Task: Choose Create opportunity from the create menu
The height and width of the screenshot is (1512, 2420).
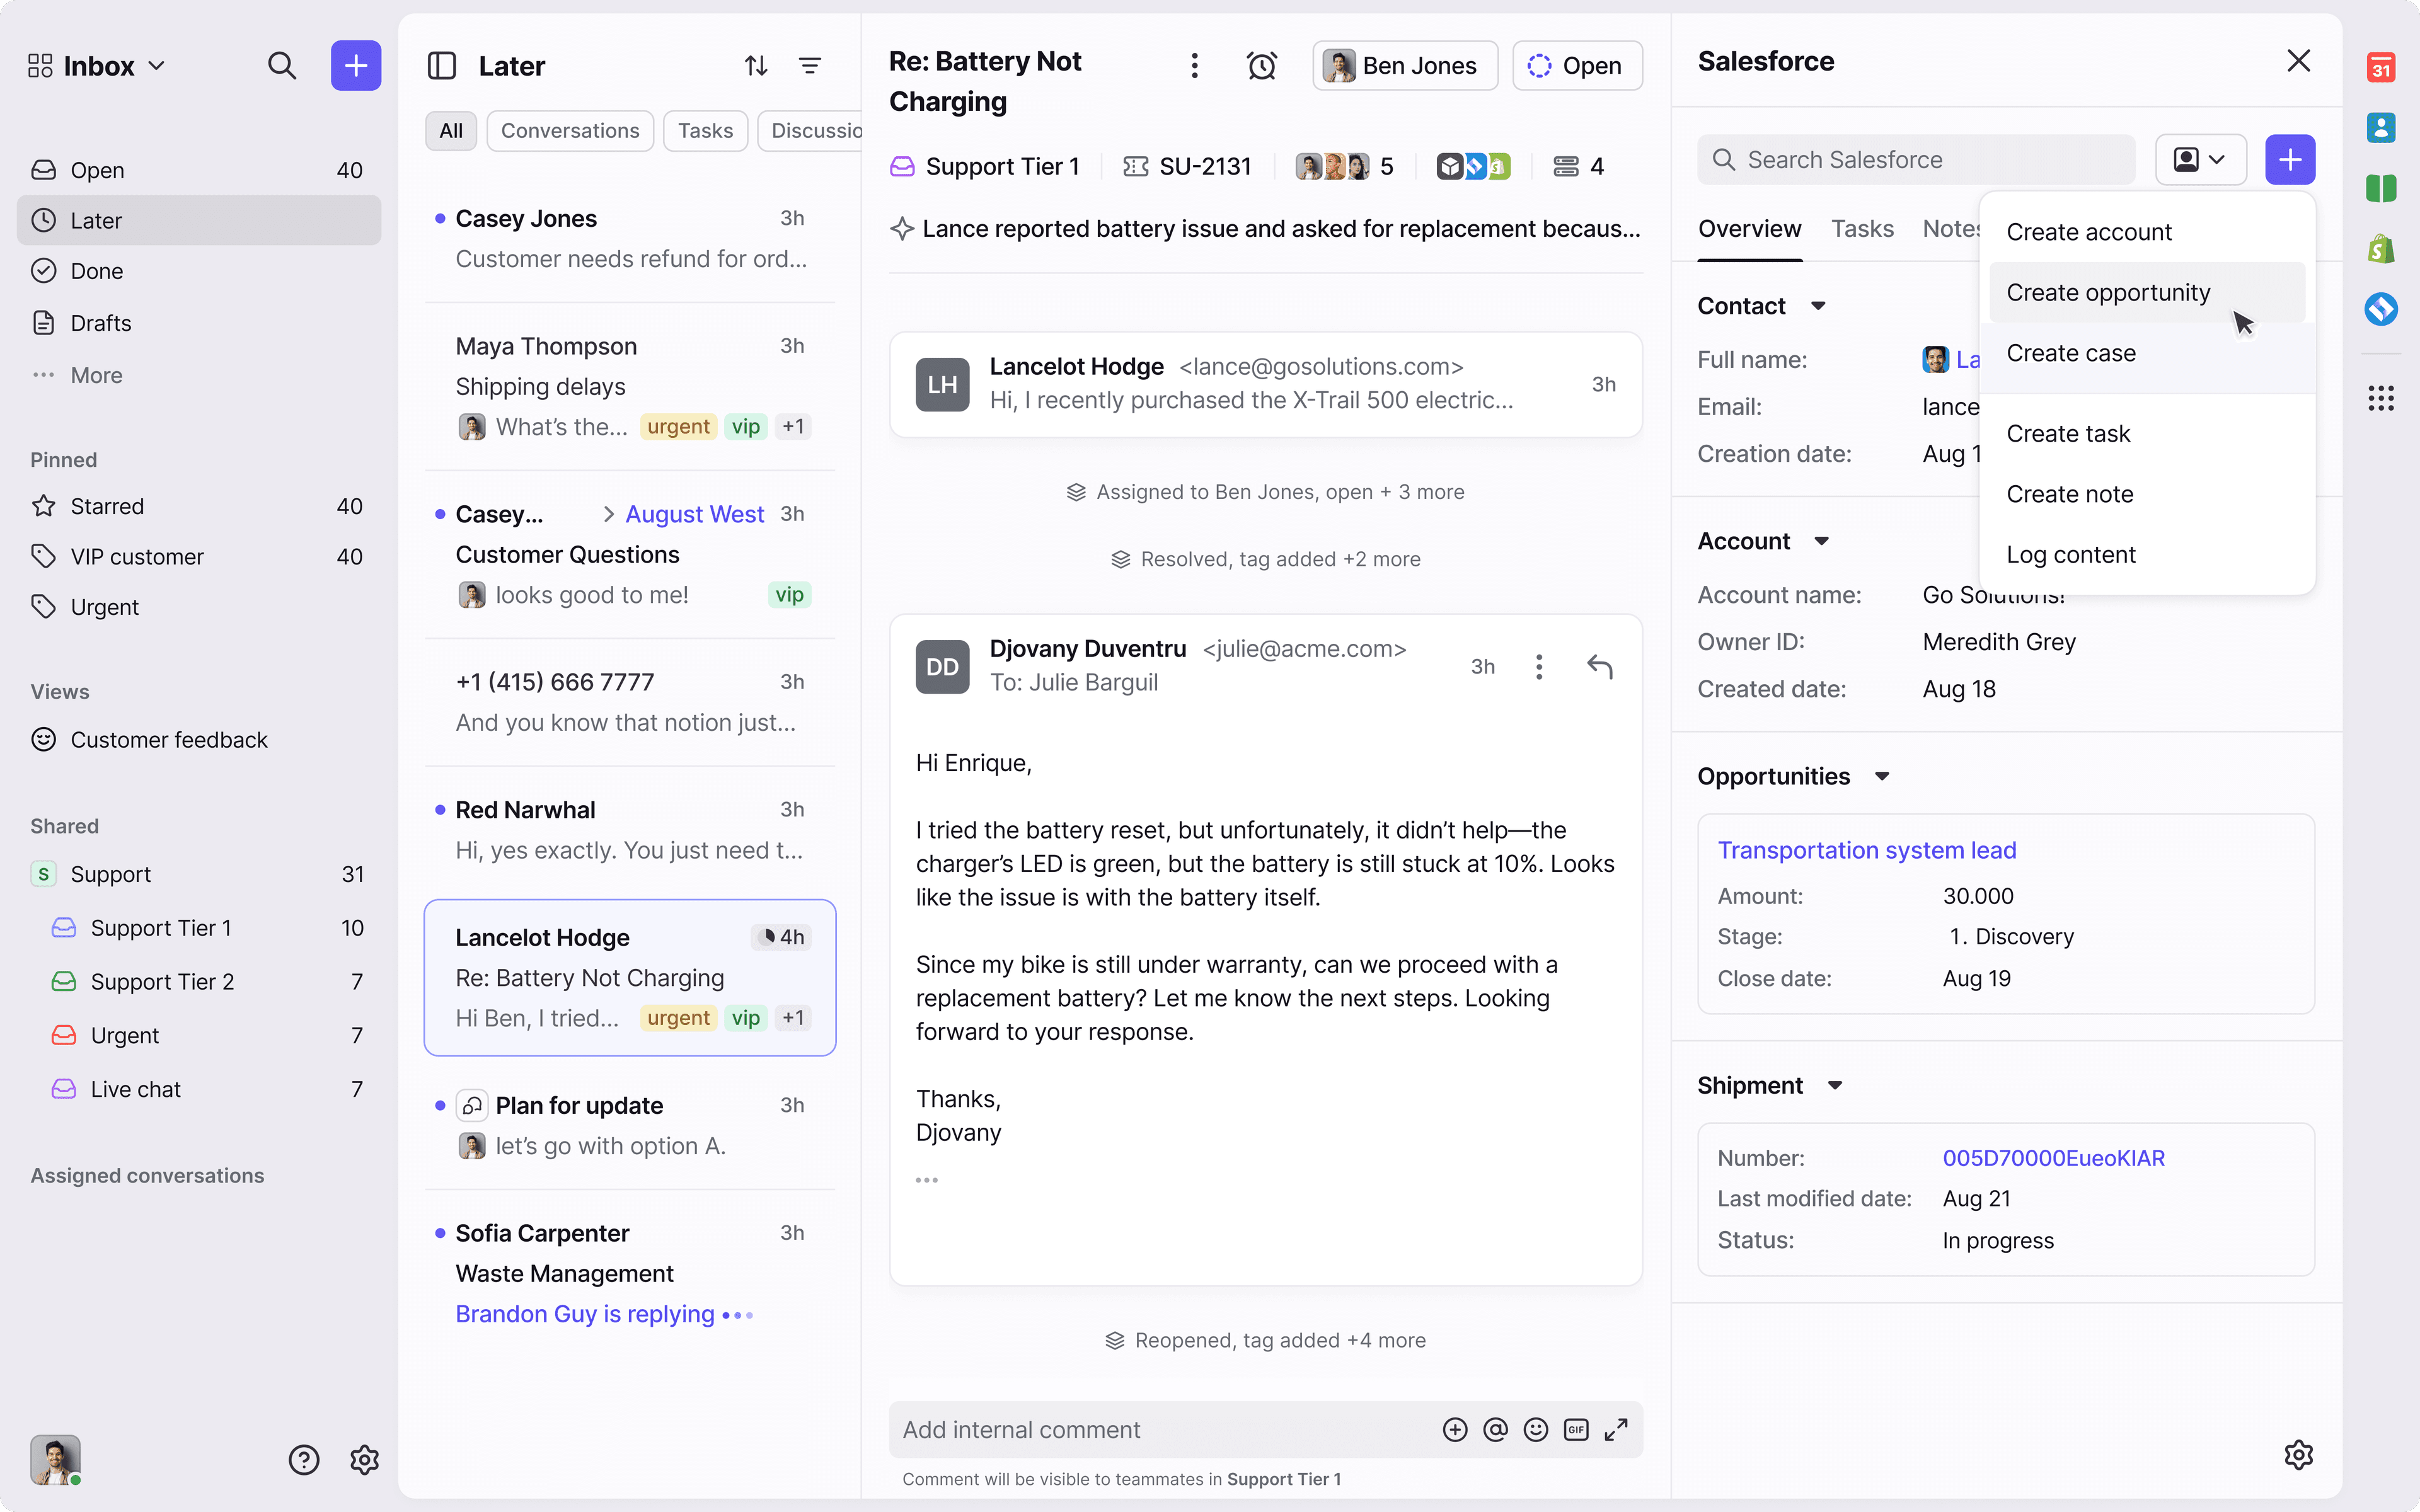Action: (2107, 292)
